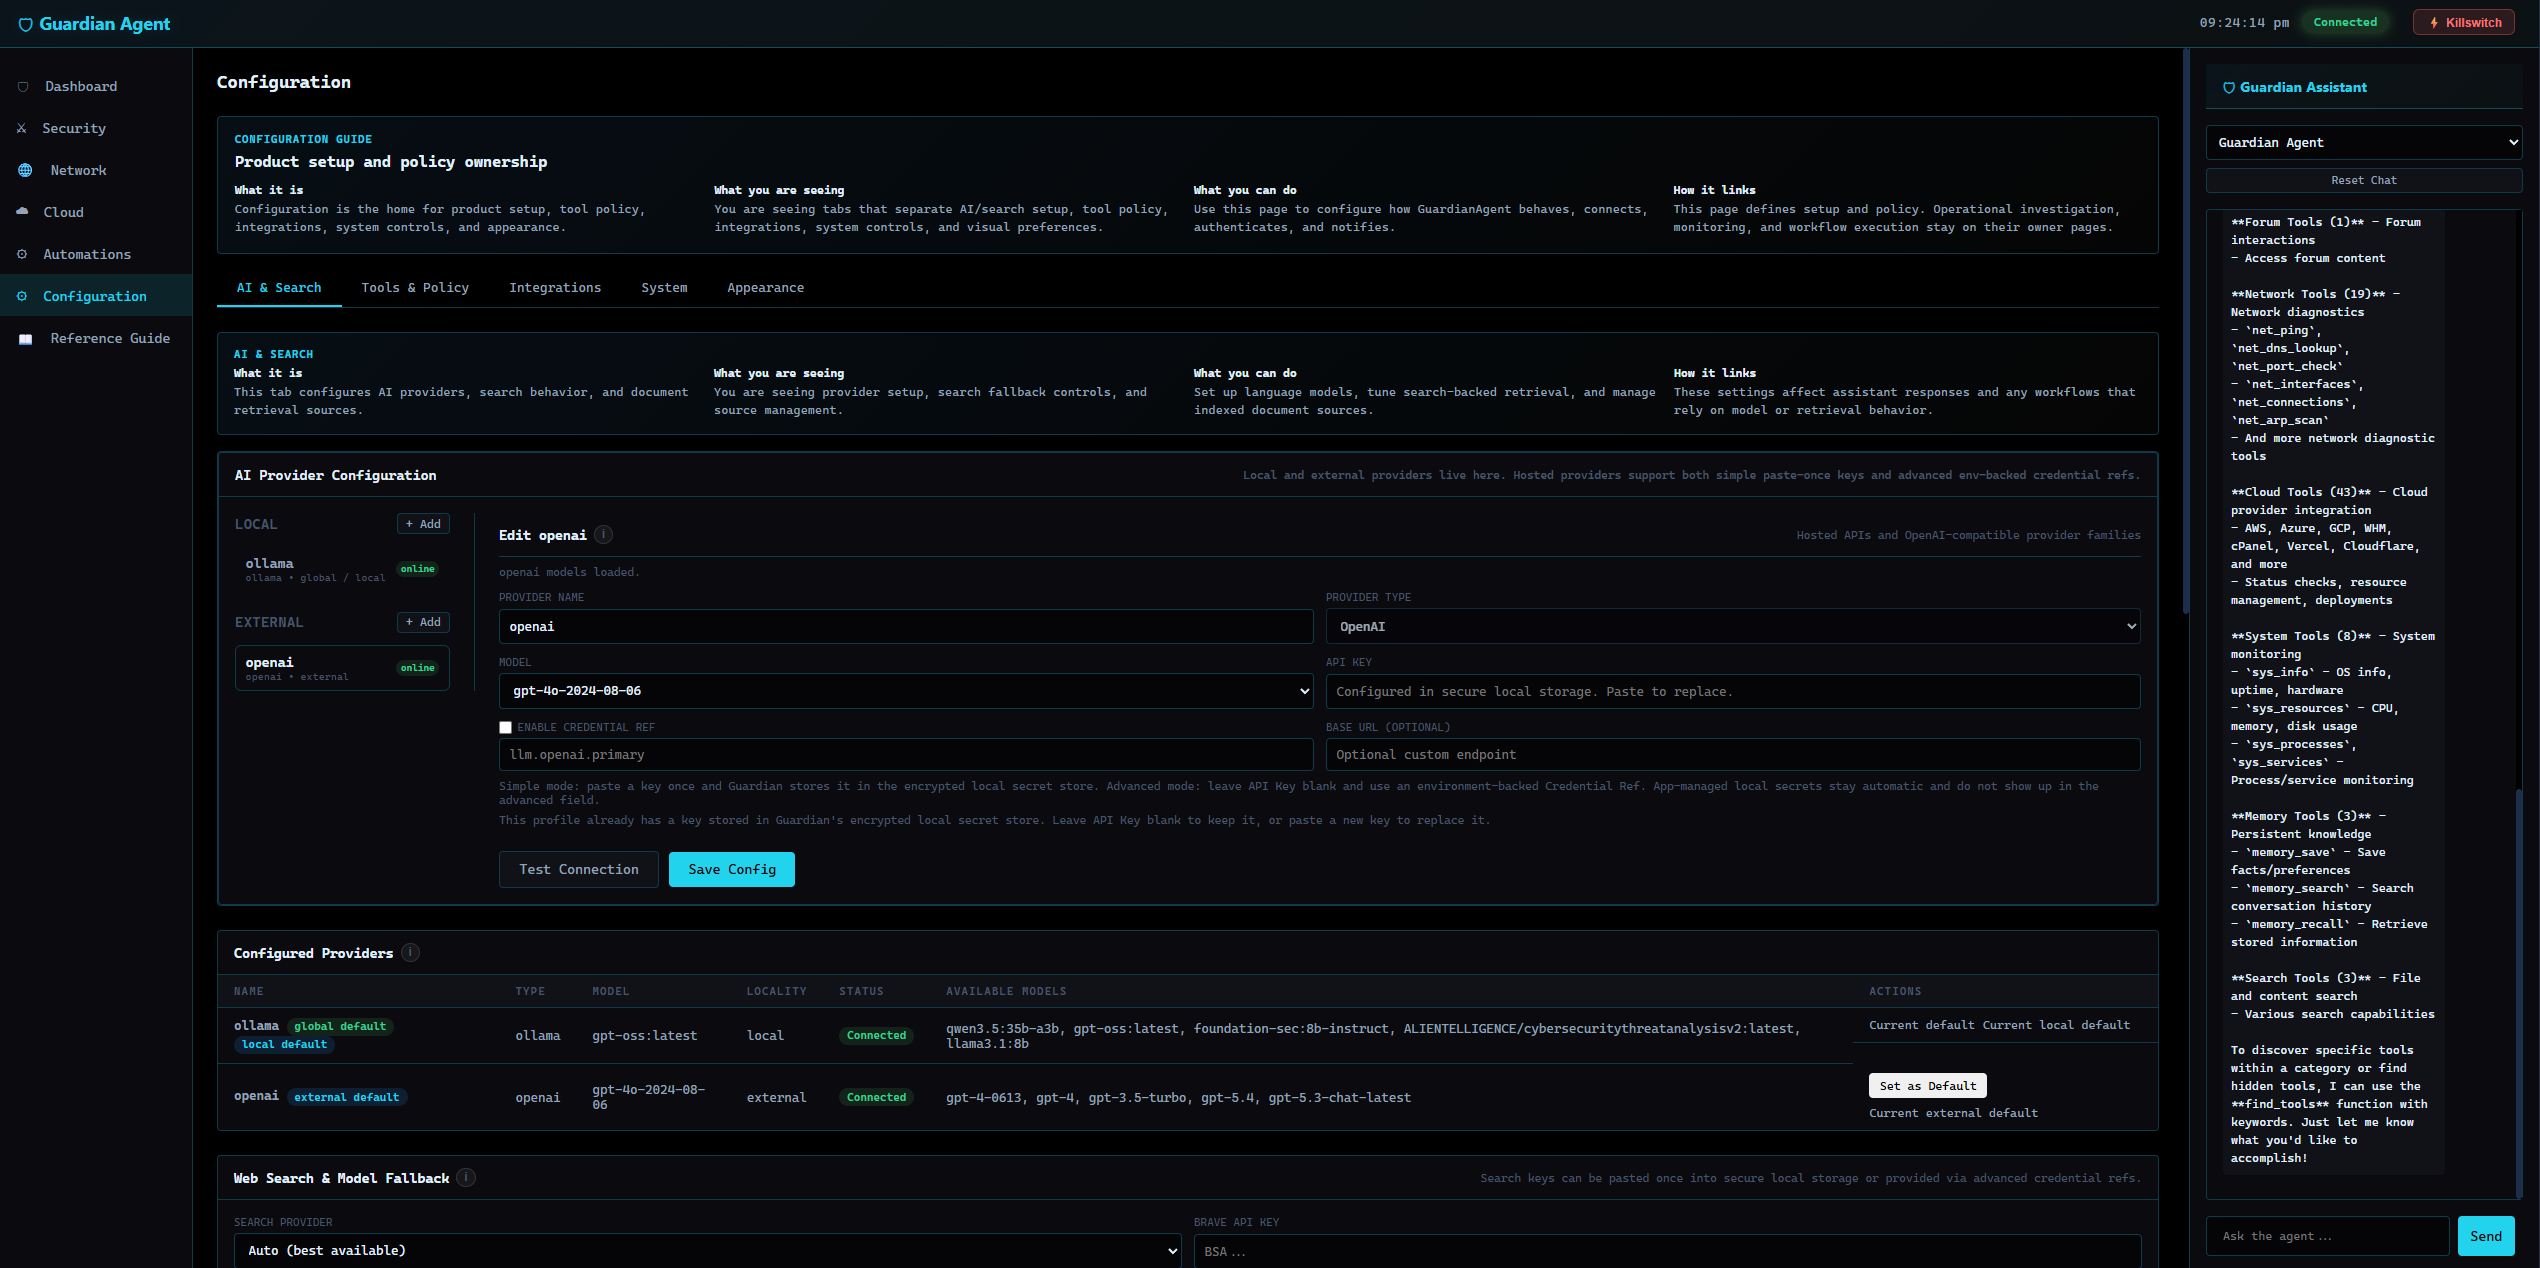Screen dimensions: 2540x1268
Task: Click the Provider Name input field
Action: point(906,627)
